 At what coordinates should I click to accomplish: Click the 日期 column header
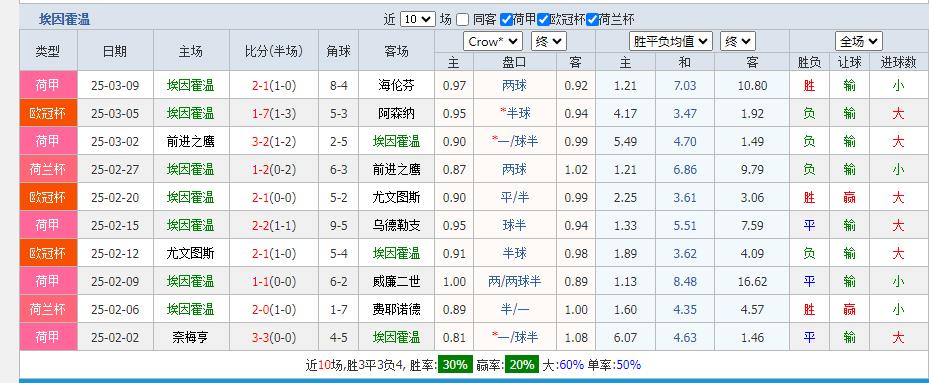pos(115,51)
